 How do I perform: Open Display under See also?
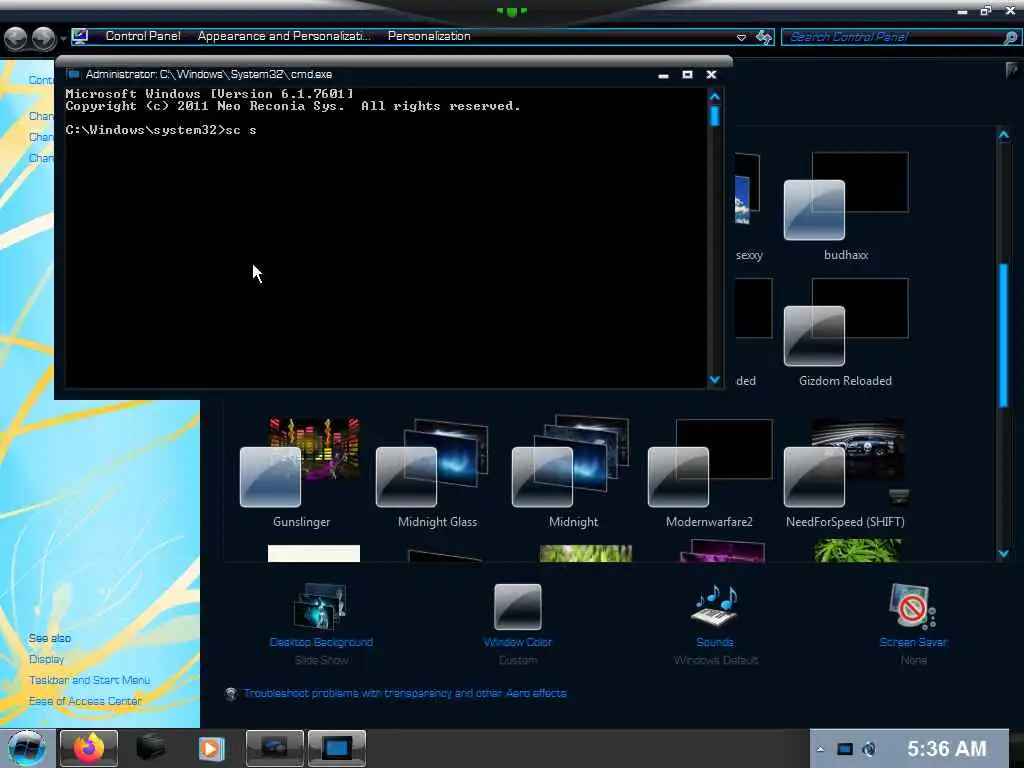tap(46, 659)
